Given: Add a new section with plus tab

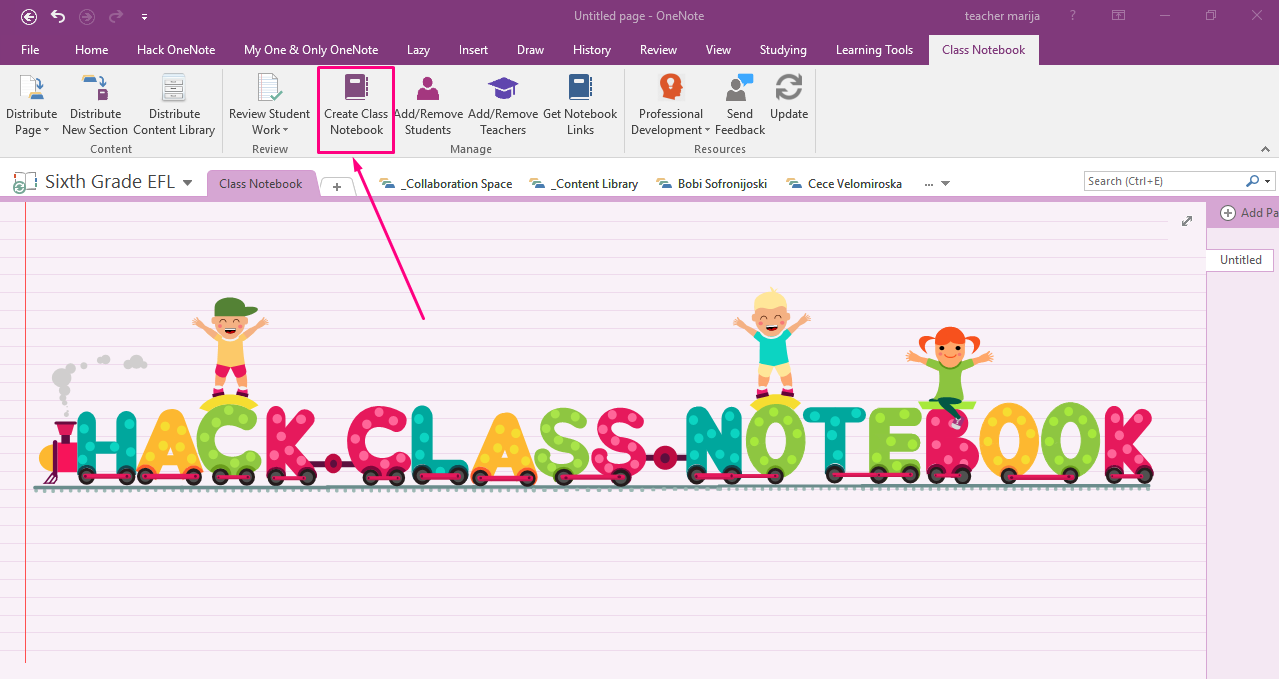Looking at the screenshot, I should click(338, 186).
